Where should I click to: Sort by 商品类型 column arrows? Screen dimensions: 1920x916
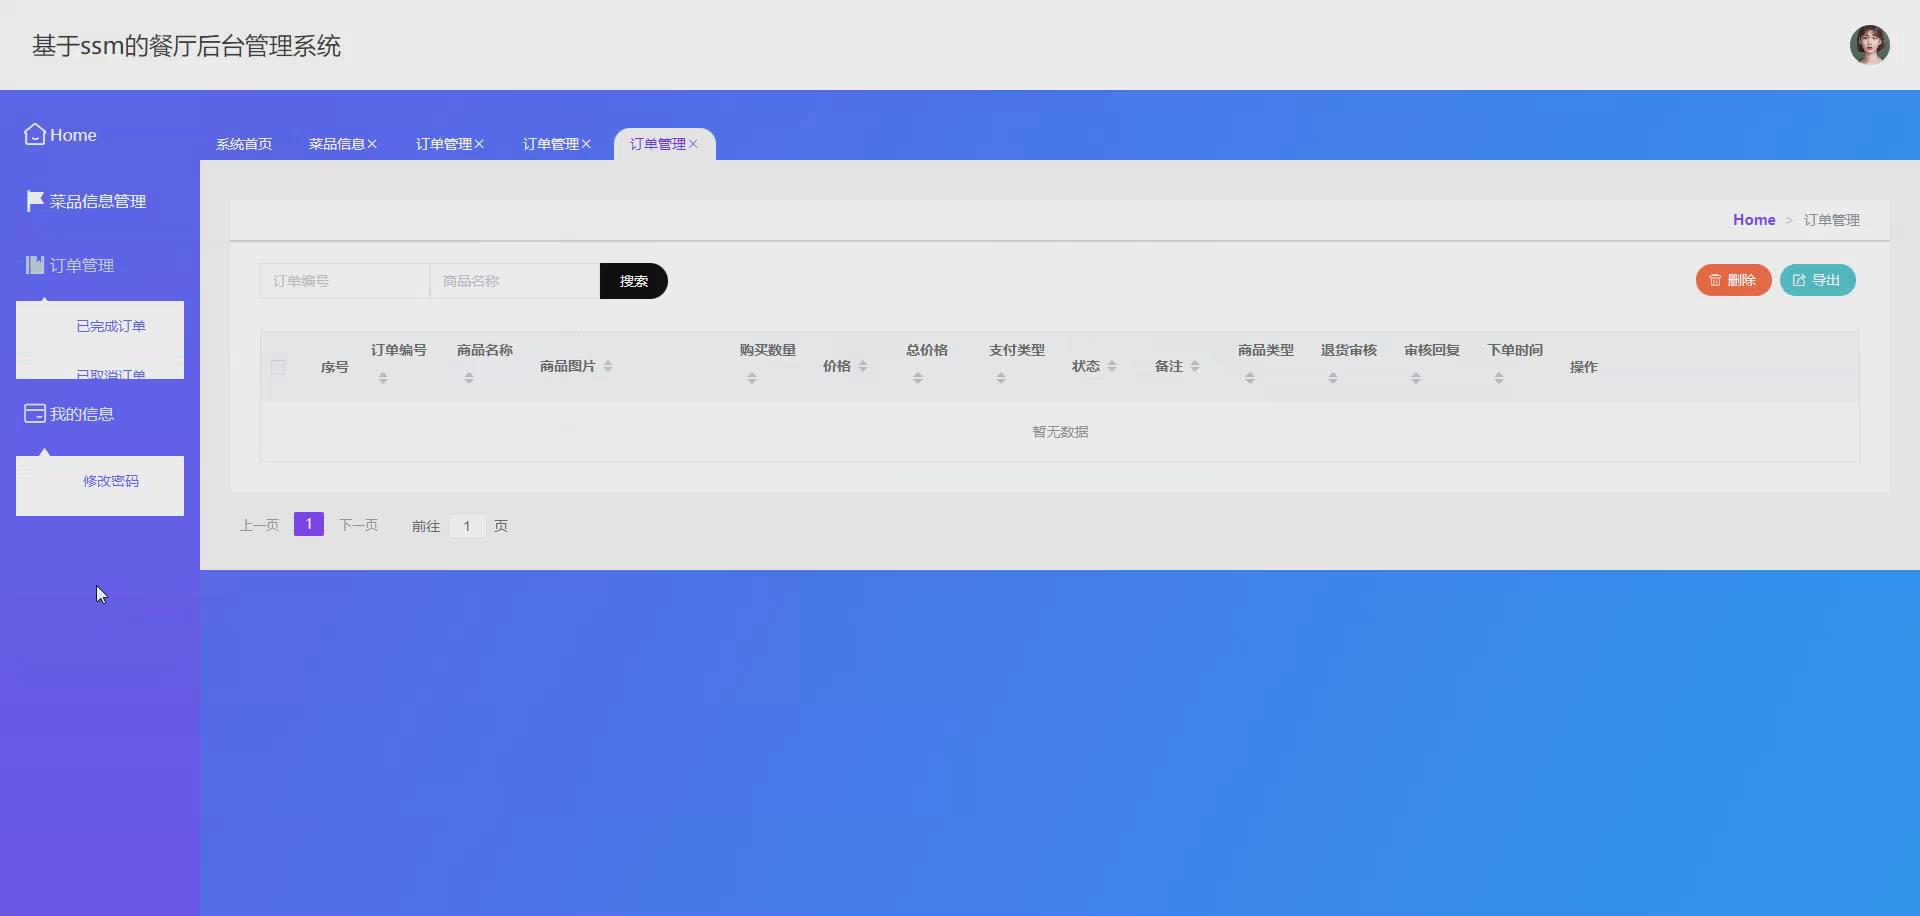[1250, 378]
